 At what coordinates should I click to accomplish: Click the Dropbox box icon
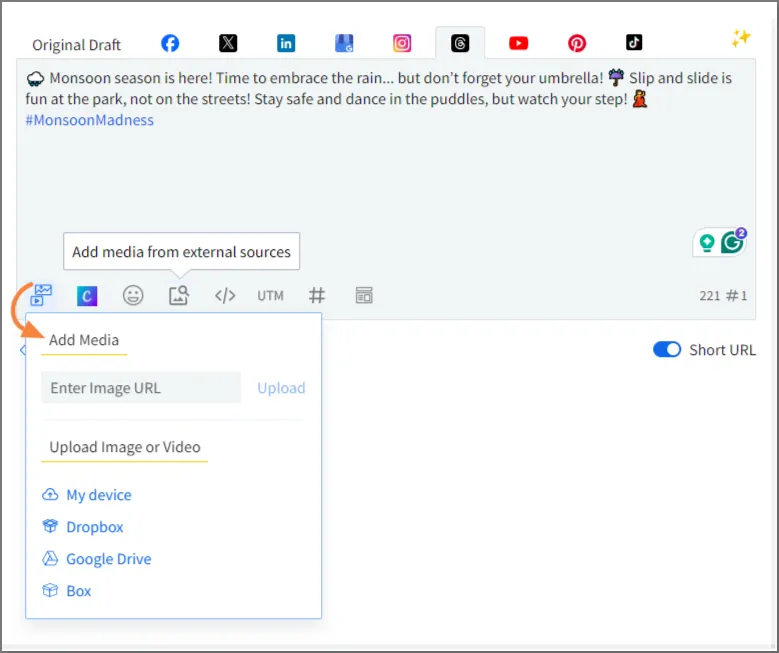point(50,526)
